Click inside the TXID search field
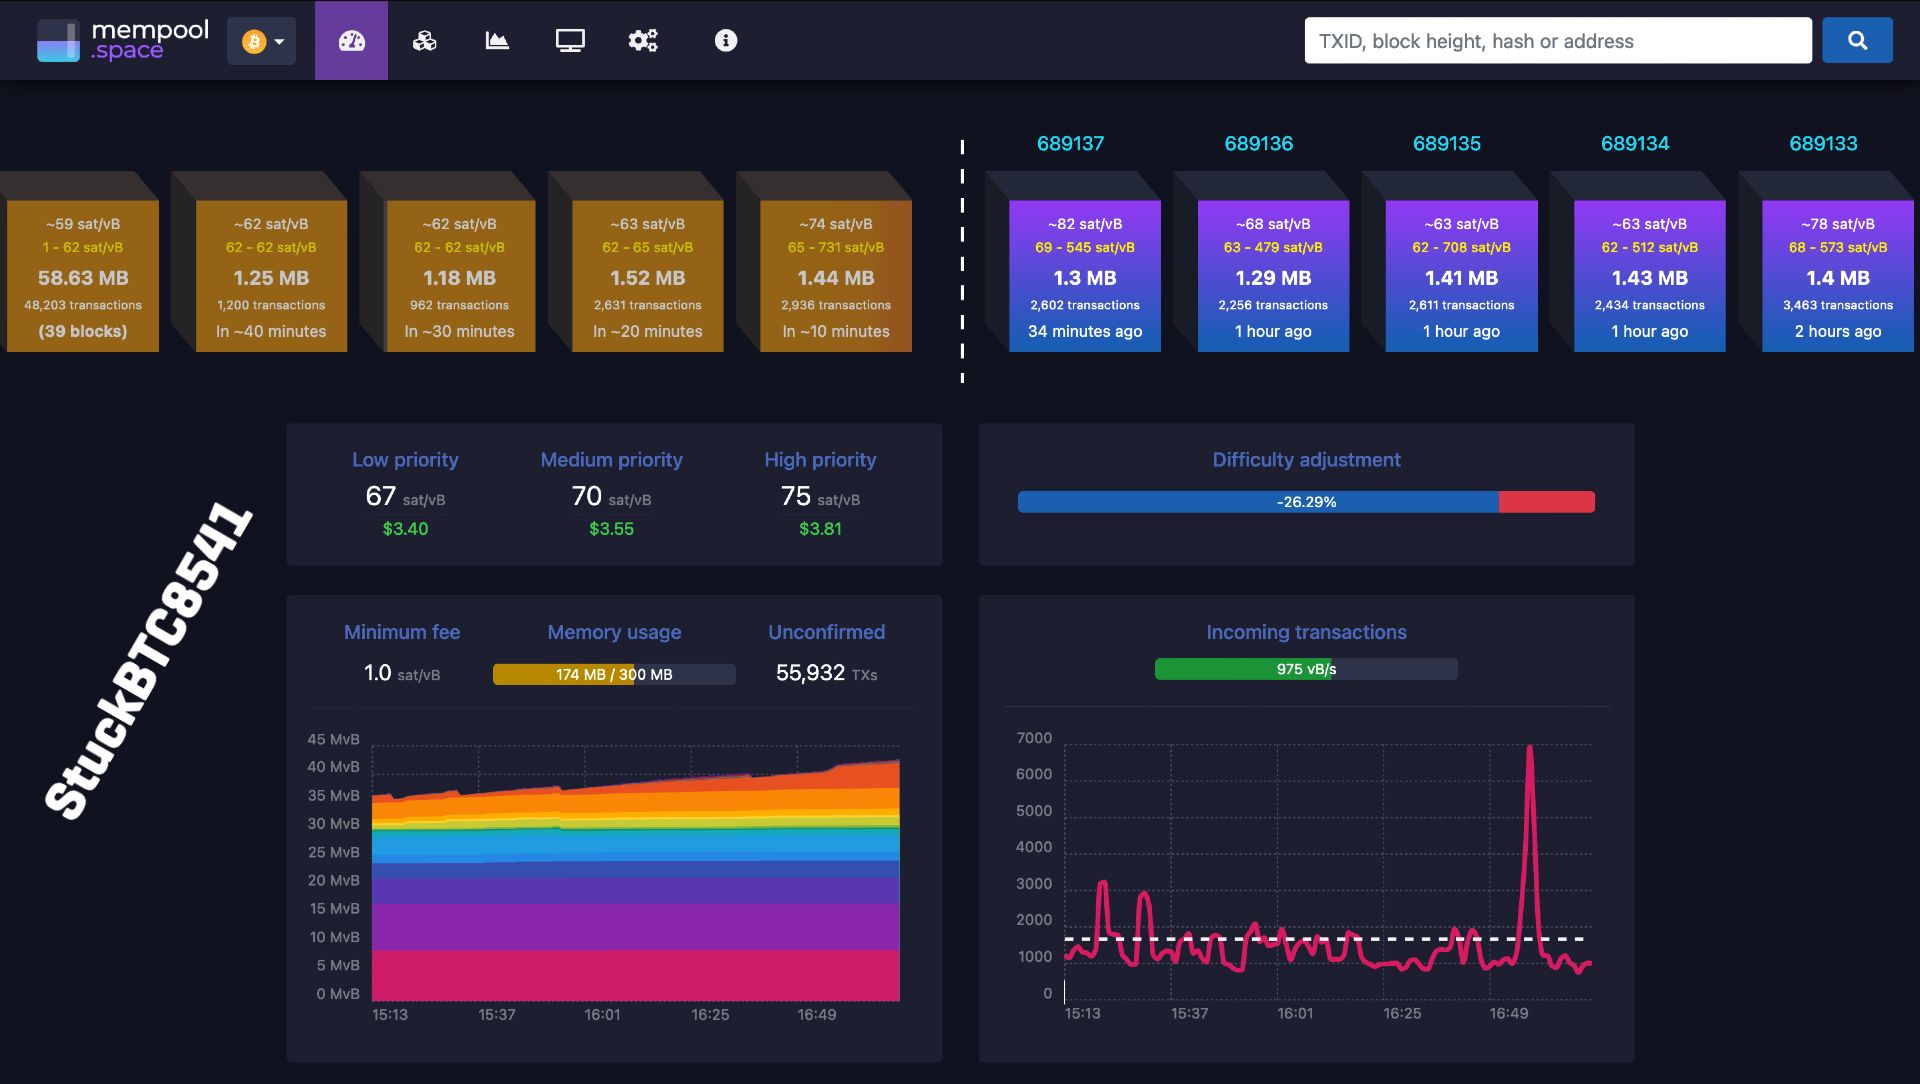1920x1084 pixels. pyautogui.click(x=1557, y=40)
